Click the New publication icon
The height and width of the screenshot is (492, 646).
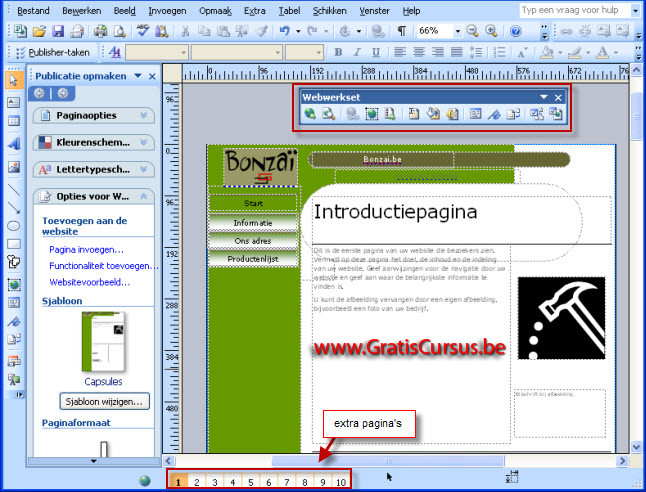pyautogui.click(x=20, y=31)
